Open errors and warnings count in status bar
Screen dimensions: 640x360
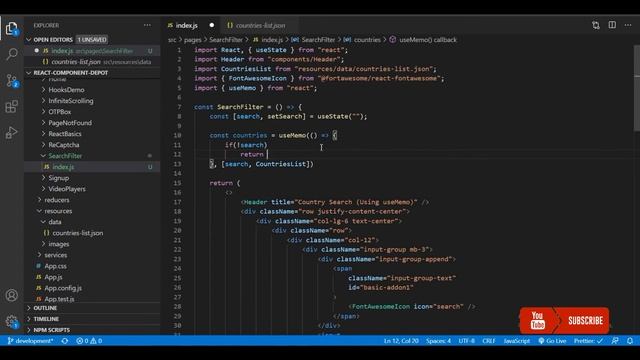click(x=89, y=341)
